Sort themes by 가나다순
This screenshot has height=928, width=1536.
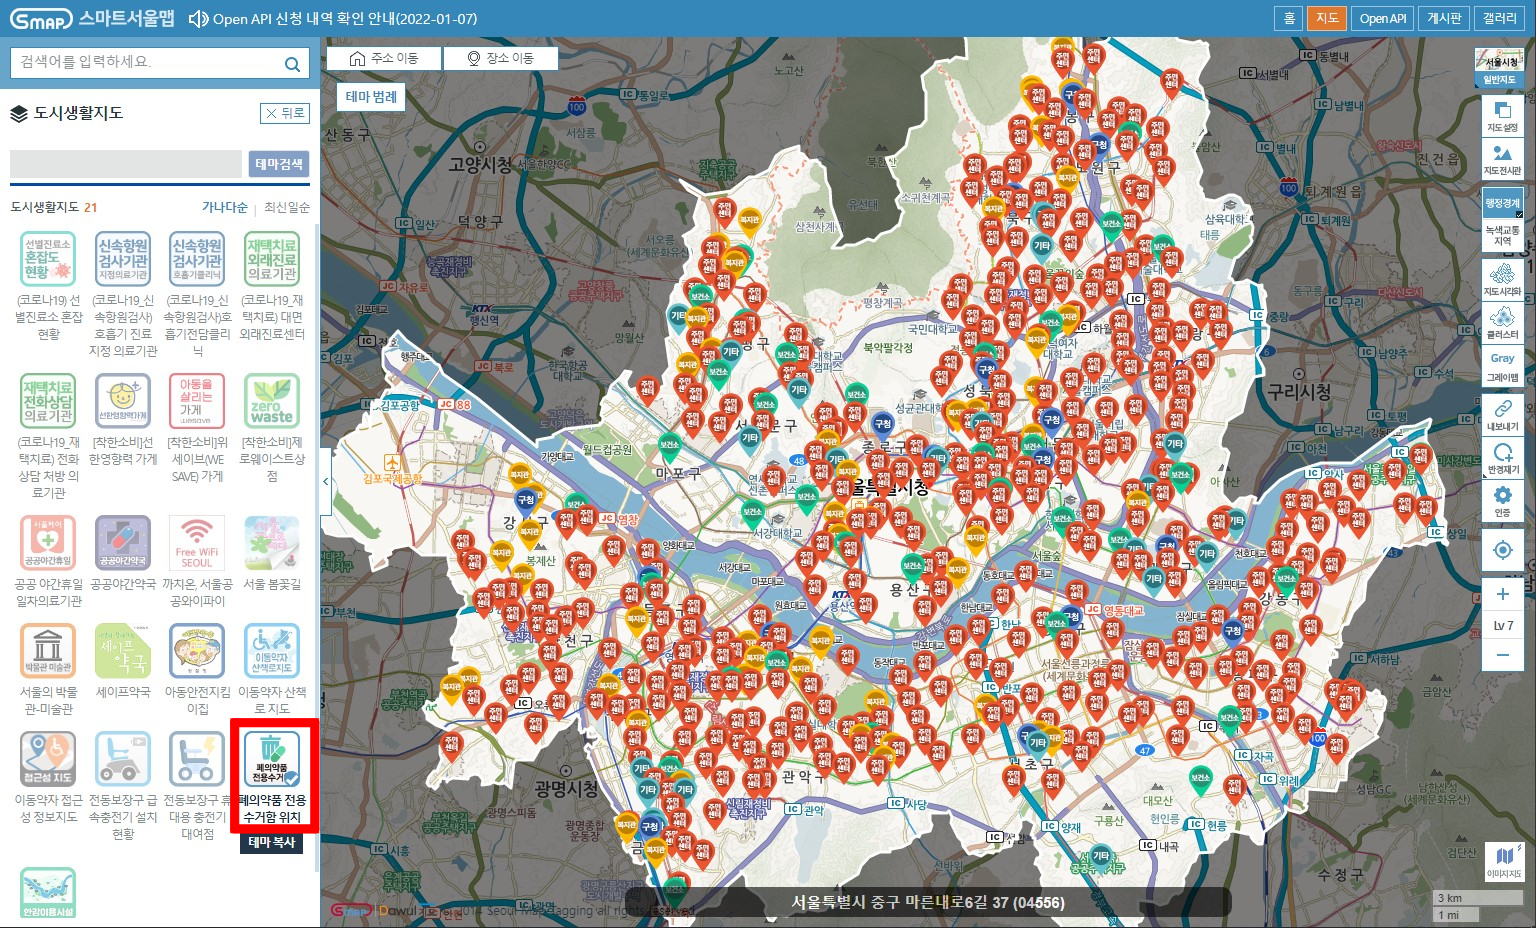pos(225,207)
